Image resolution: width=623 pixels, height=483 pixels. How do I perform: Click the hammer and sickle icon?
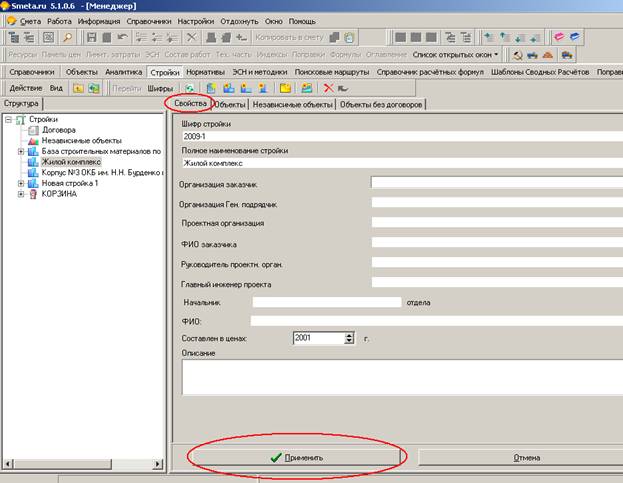point(517,55)
